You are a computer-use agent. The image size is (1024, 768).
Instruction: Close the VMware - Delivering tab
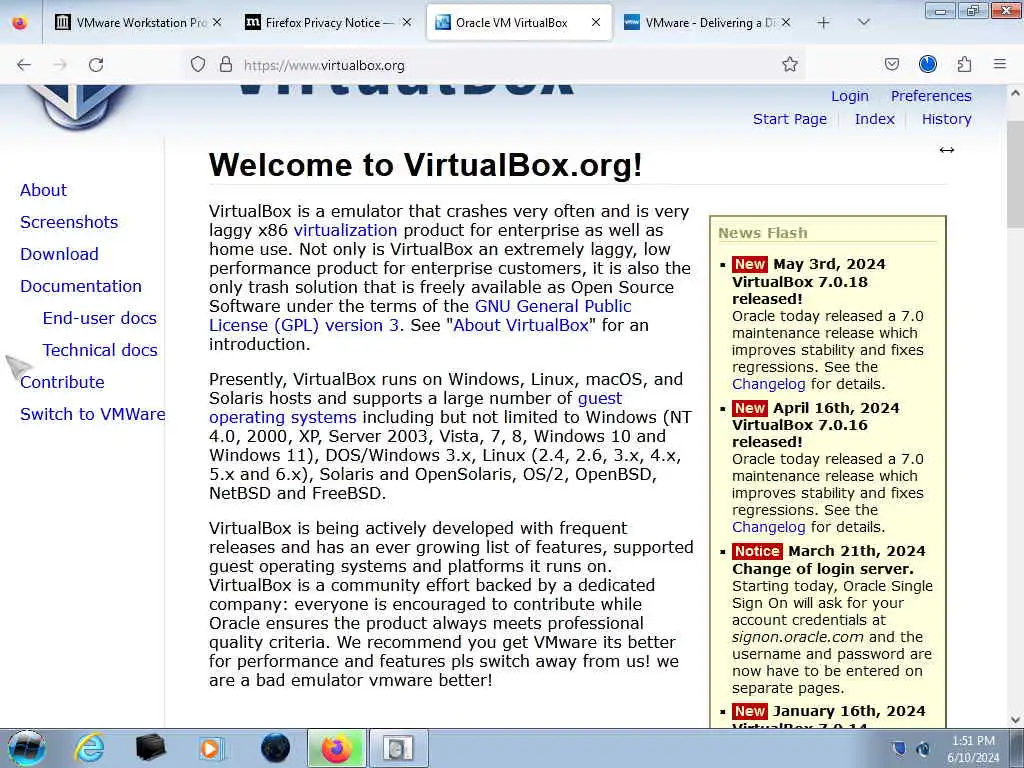786,22
